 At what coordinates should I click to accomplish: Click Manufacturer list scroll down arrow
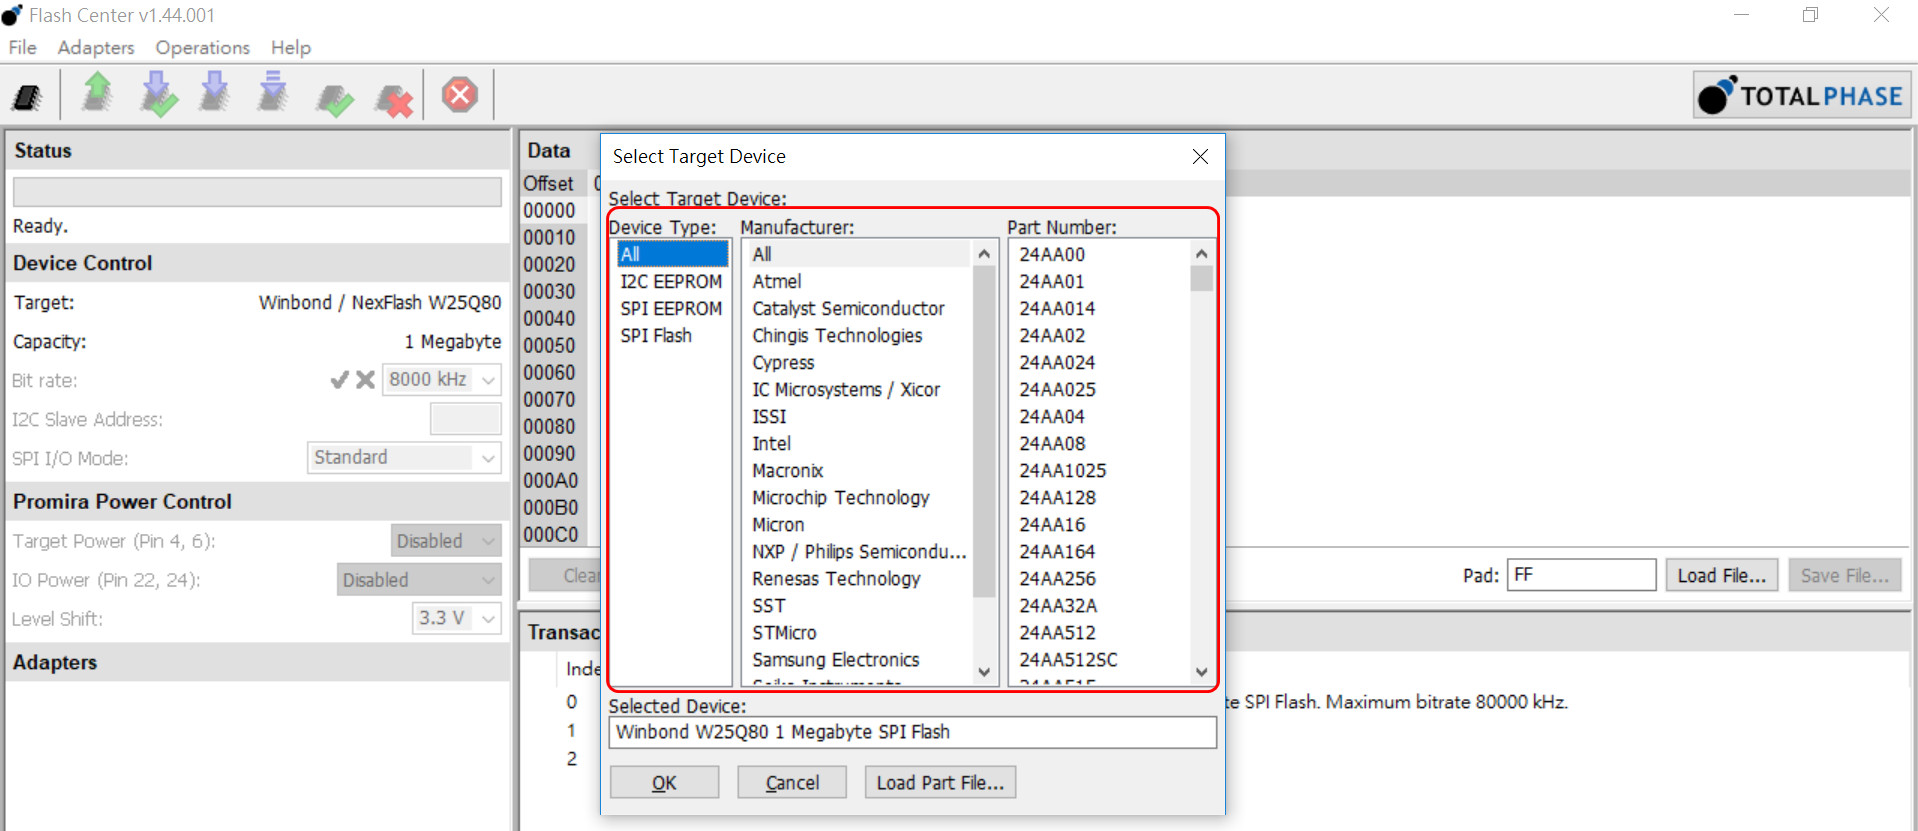coord(984,672)
